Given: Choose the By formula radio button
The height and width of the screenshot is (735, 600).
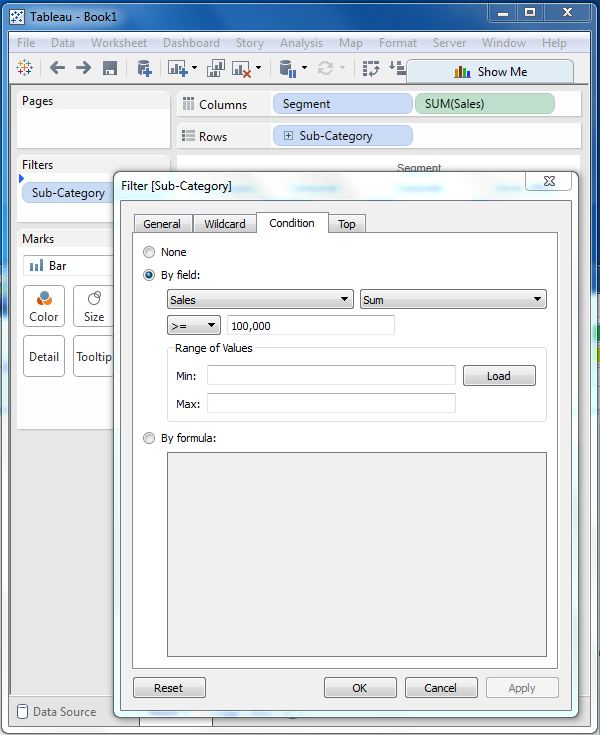Looking at the screenshot, I should (x=149, y=437).
